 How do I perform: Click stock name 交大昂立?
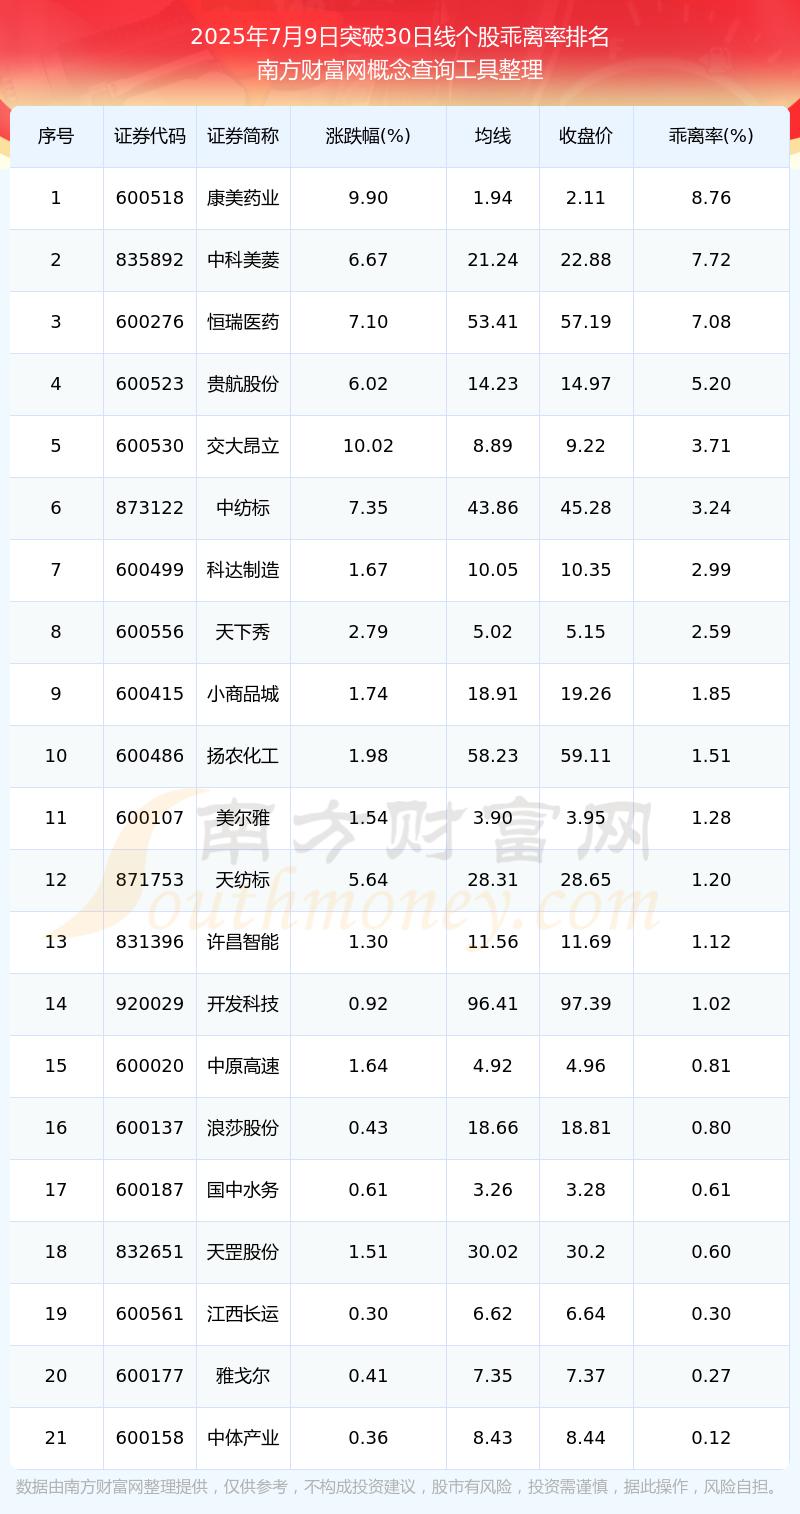point(243,446)
